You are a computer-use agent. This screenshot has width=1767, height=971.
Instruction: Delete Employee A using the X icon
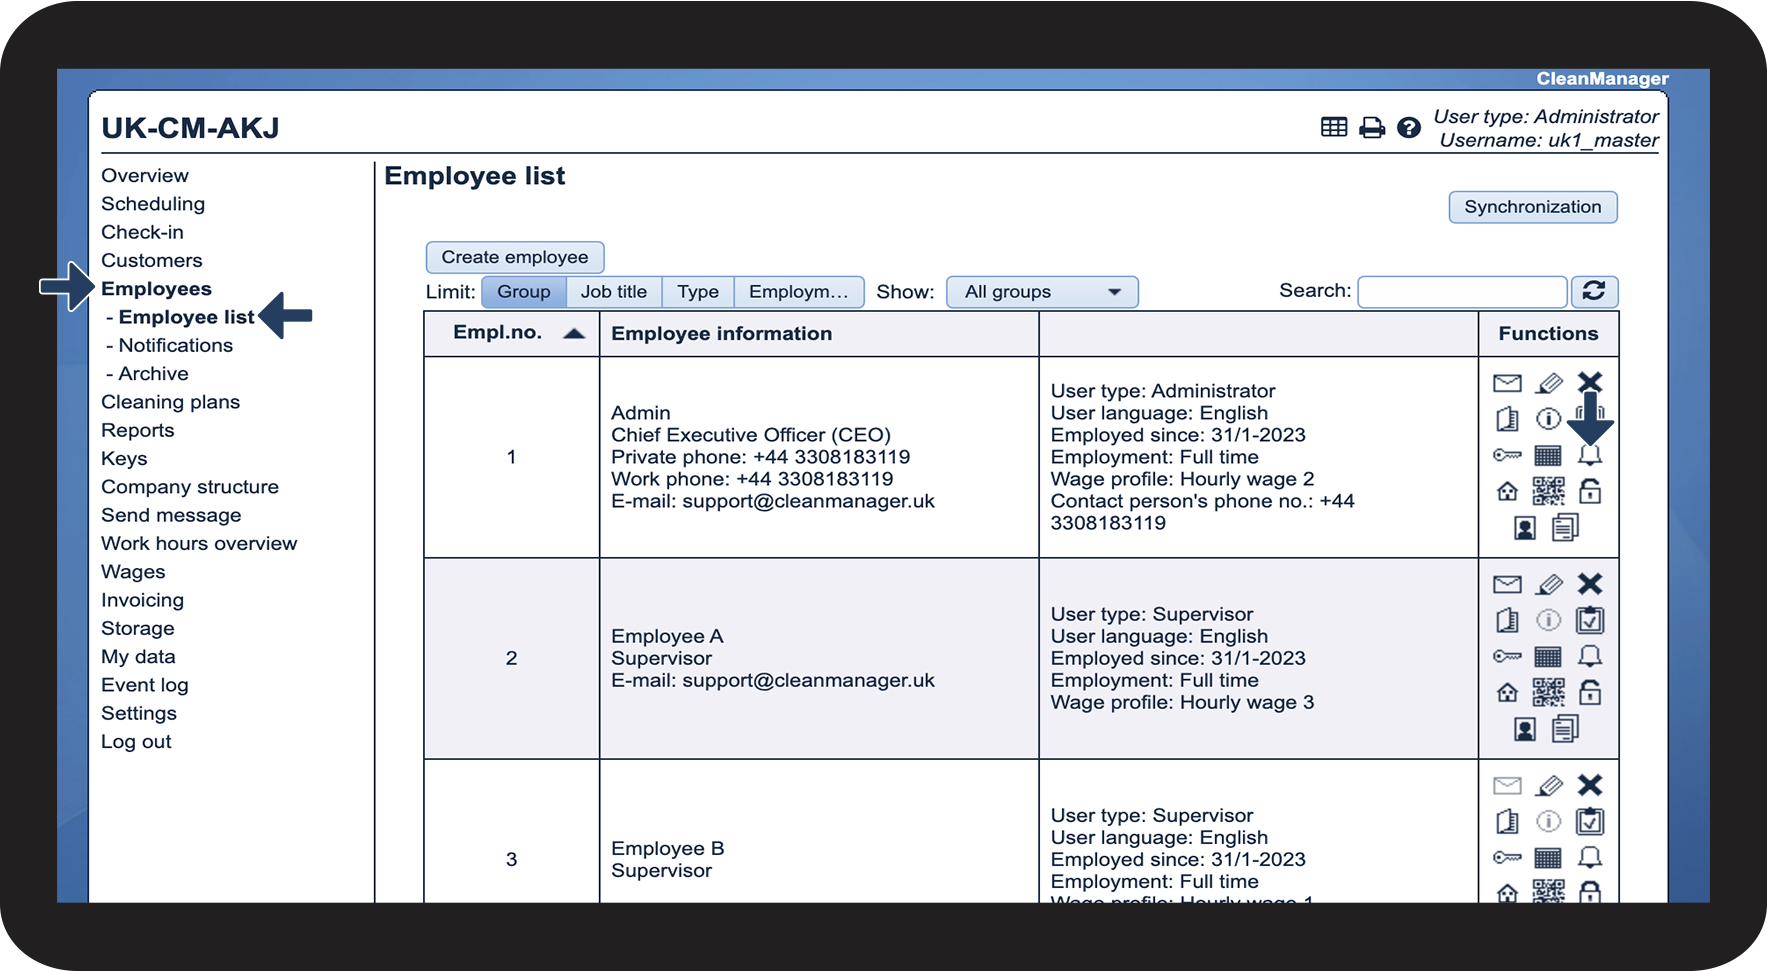pyautogui.click(x=1589, y=584)
